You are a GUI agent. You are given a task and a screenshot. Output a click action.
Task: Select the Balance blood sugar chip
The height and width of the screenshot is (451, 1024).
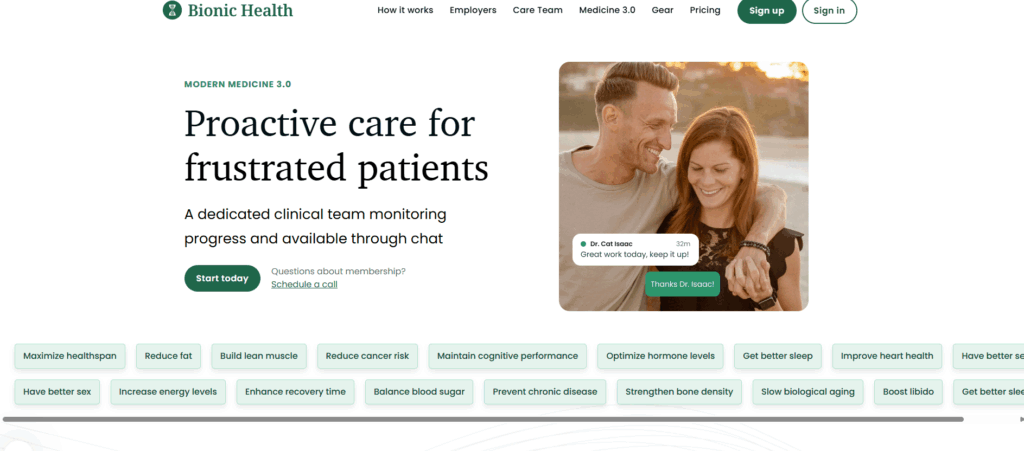(419, 392)
